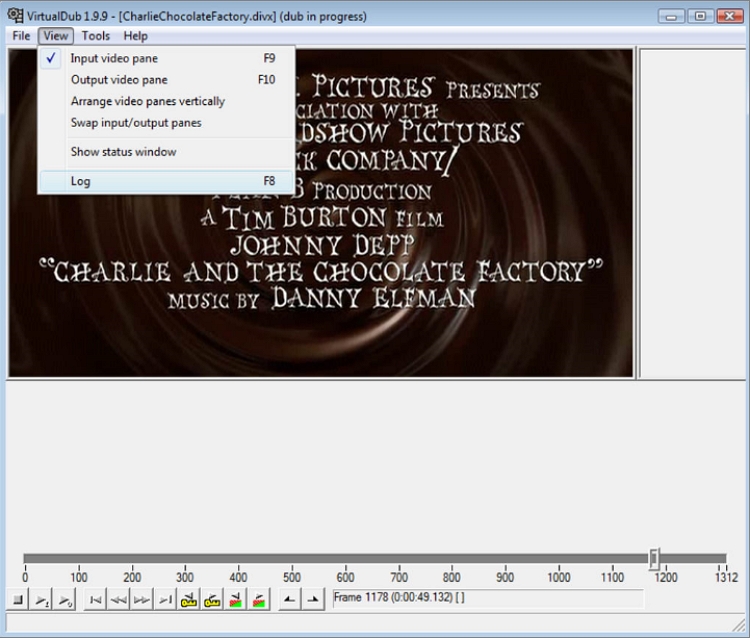Choose Arrange video panes vertically

(166, 101)
